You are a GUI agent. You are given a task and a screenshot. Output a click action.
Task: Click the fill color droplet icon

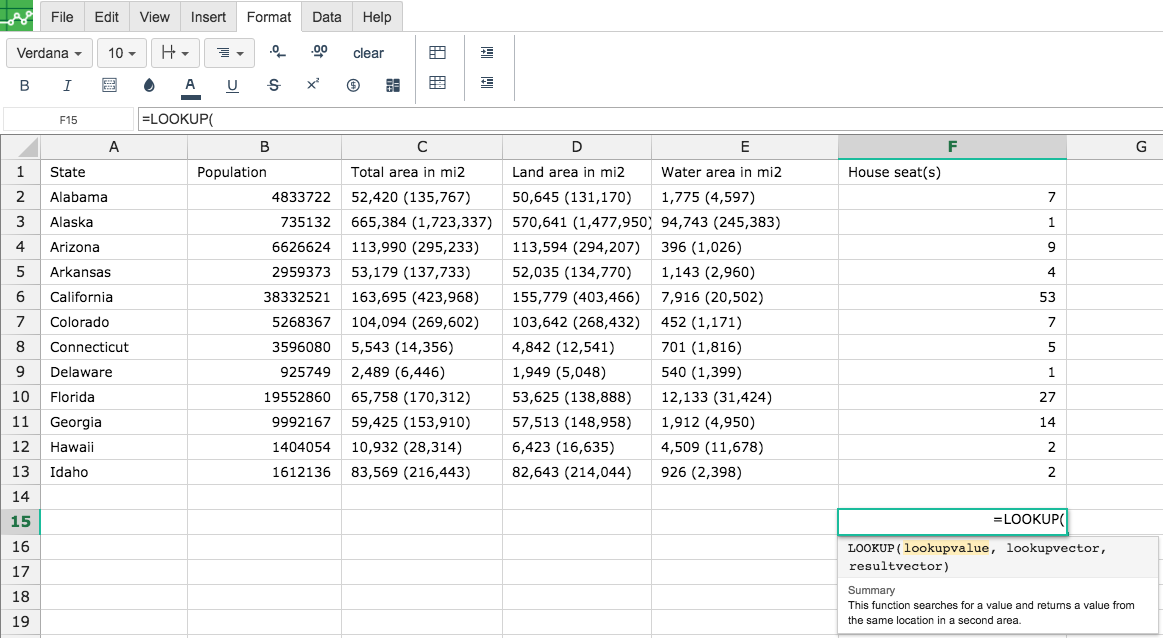click(x=150, y=85)
